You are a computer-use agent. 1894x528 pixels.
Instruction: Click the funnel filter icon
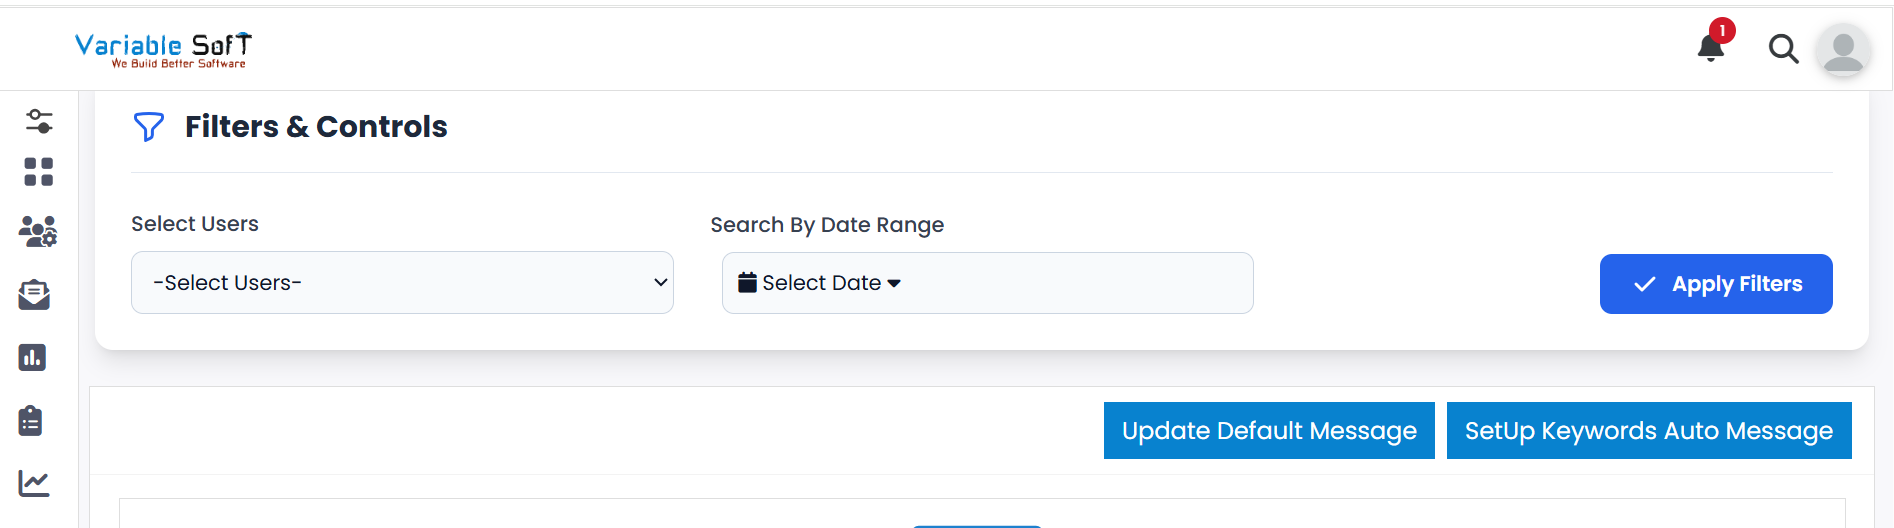[x=148, y=127]
